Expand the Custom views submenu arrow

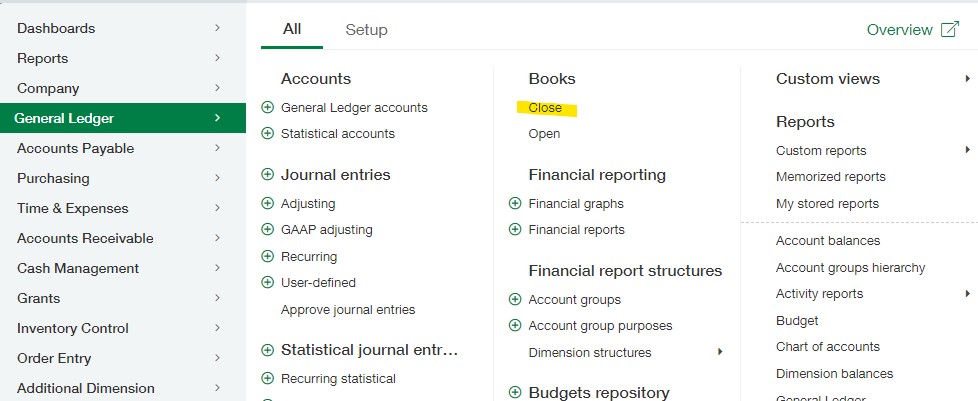pos(967,78)
